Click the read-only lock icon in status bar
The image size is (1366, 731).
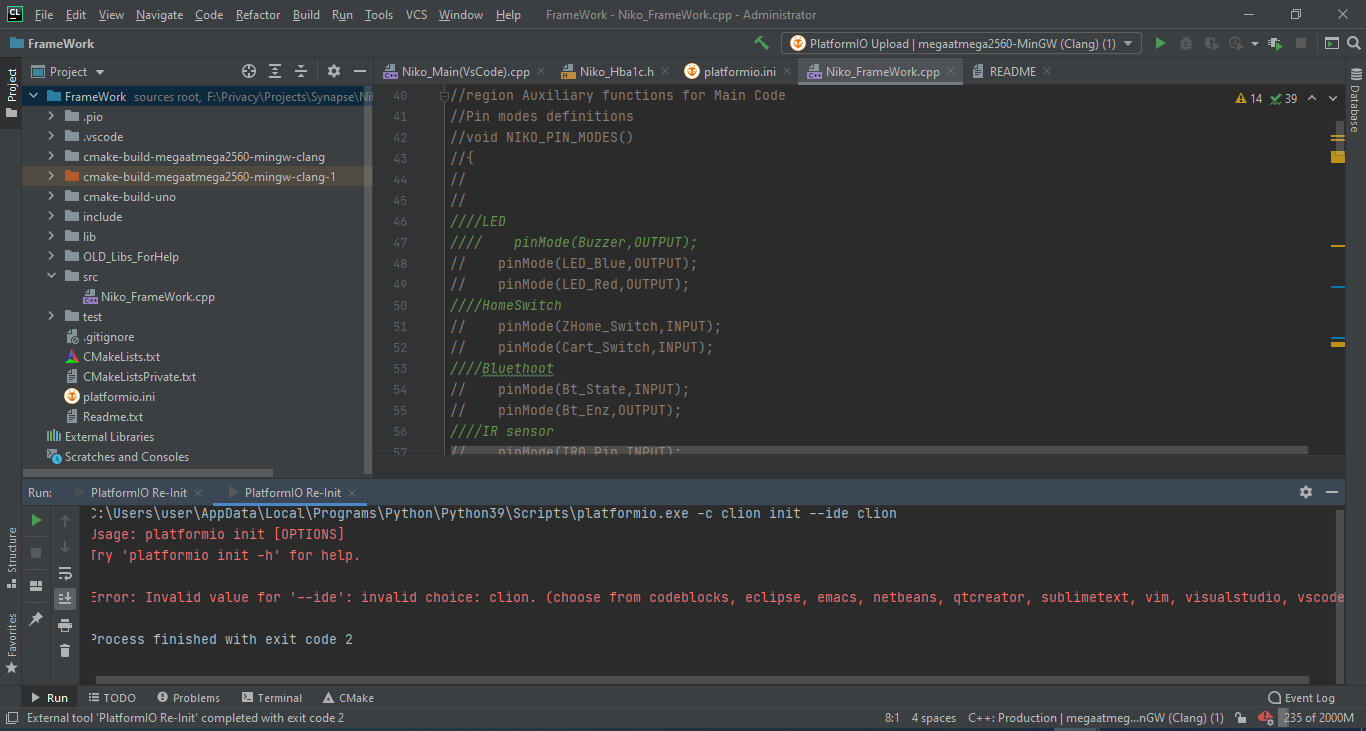click(x=1240, y=718)
